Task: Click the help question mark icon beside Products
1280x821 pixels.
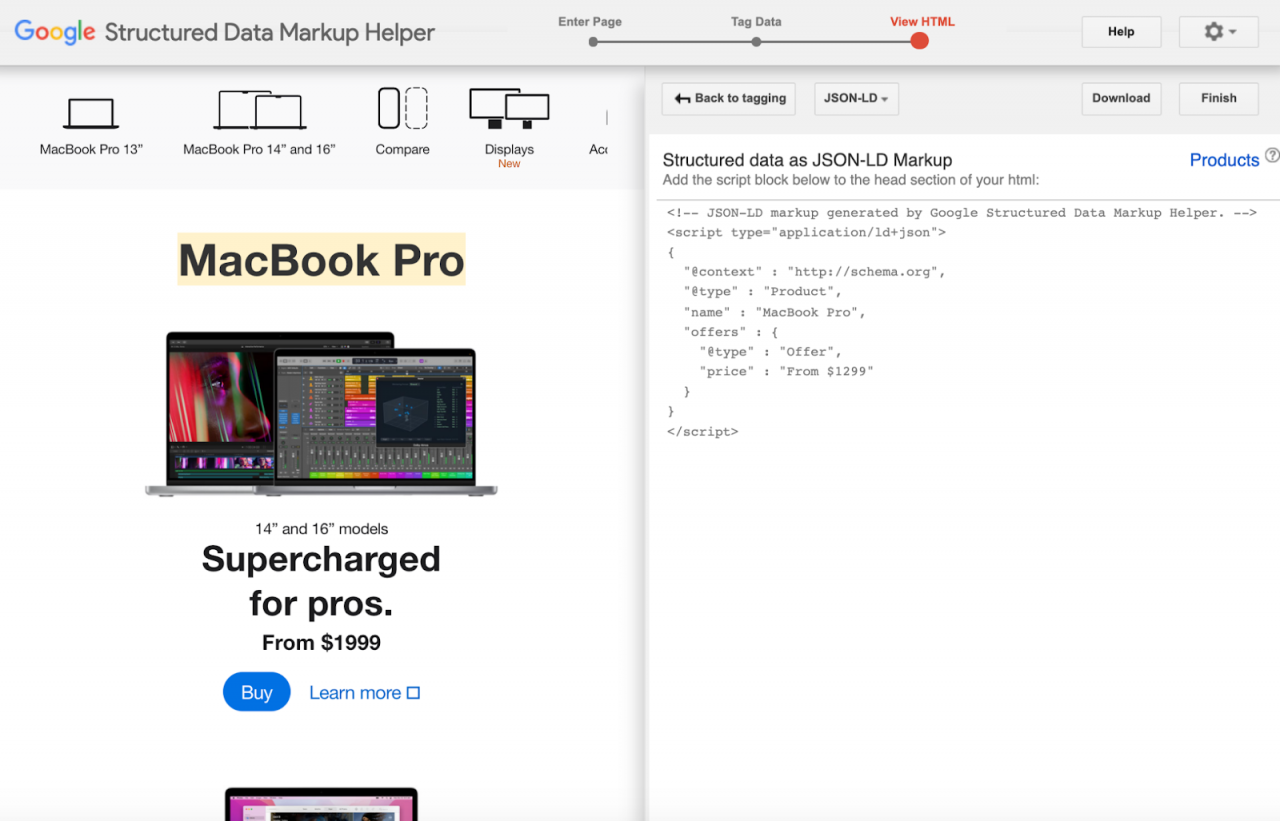Action: point(1272,155)
